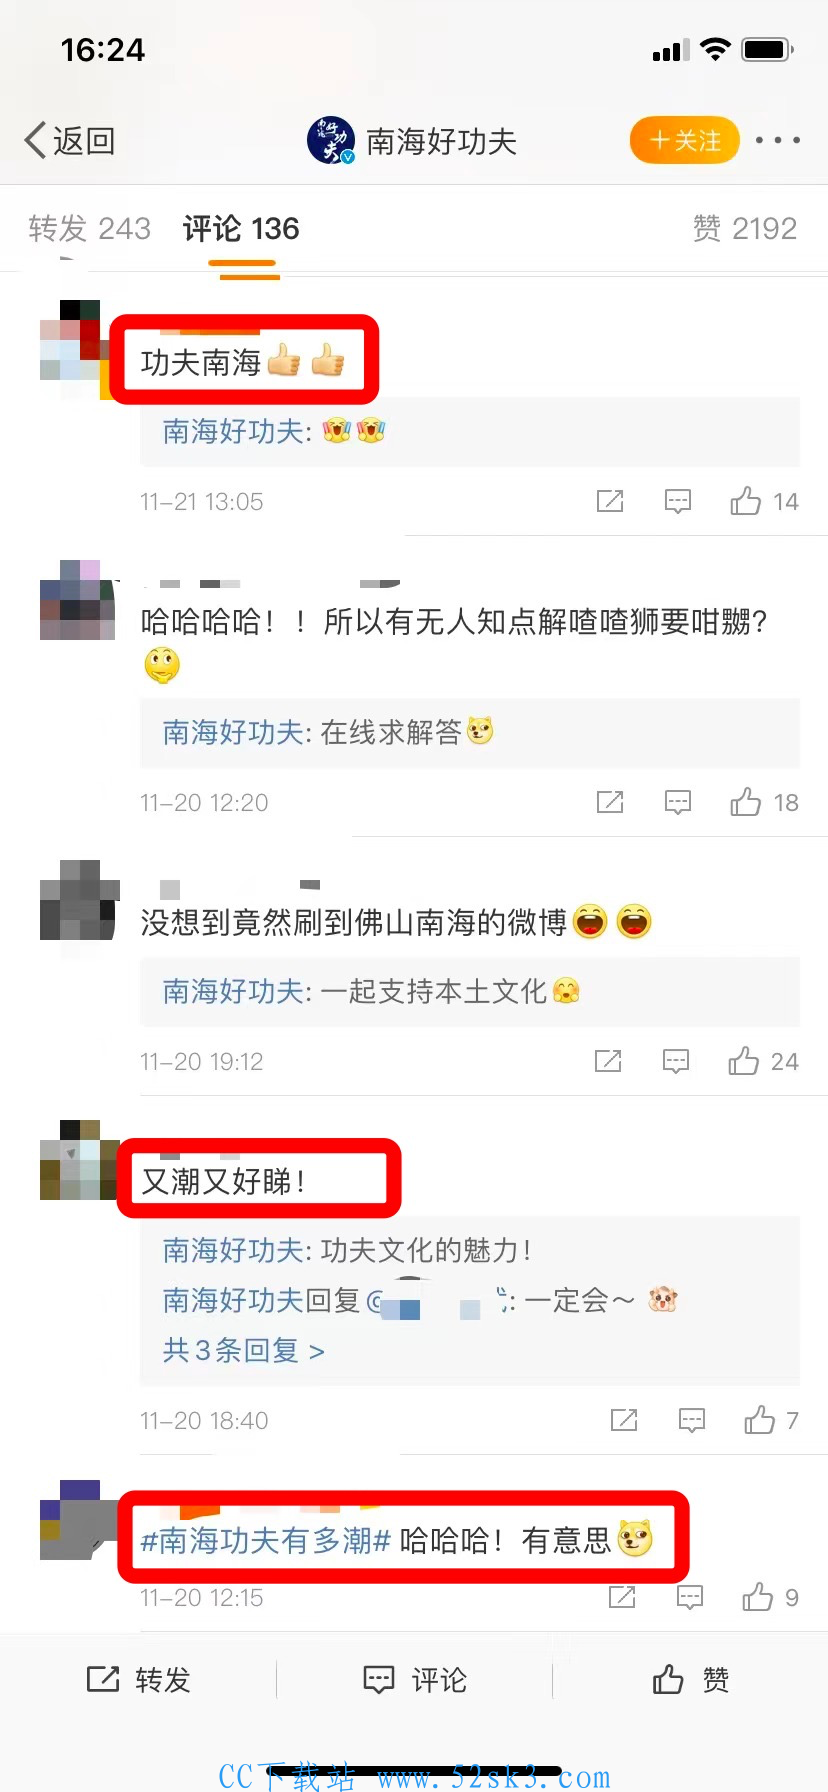Viewport: 828px width, 1792px height.
Task: Reply icon on the 11-20 19:12 comment
Action: click(676, 1061)
